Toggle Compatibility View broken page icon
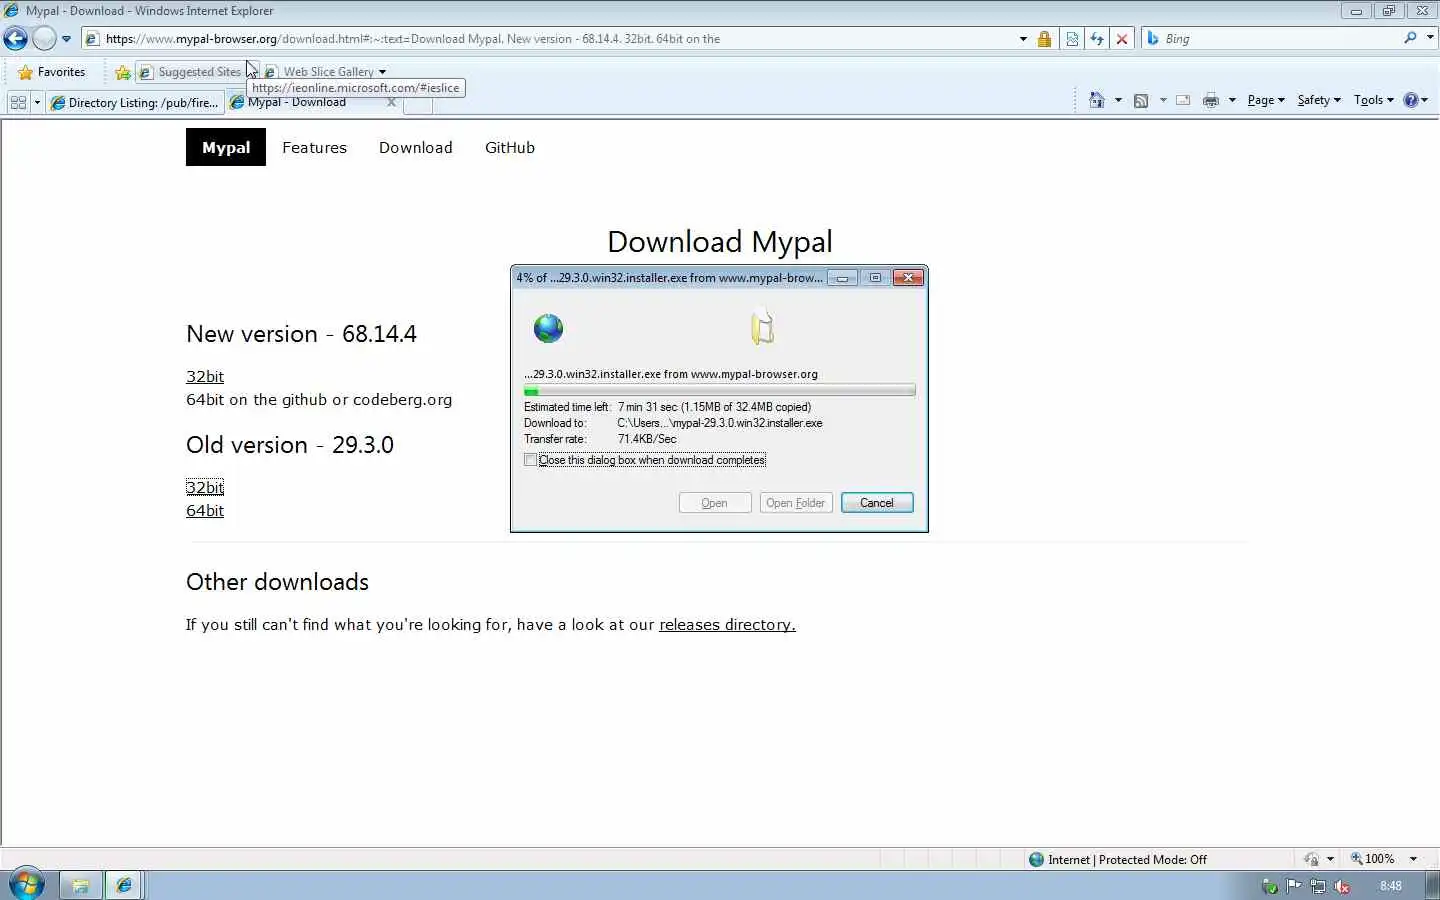1440x900 pixels. click(x=1072, y=39)
